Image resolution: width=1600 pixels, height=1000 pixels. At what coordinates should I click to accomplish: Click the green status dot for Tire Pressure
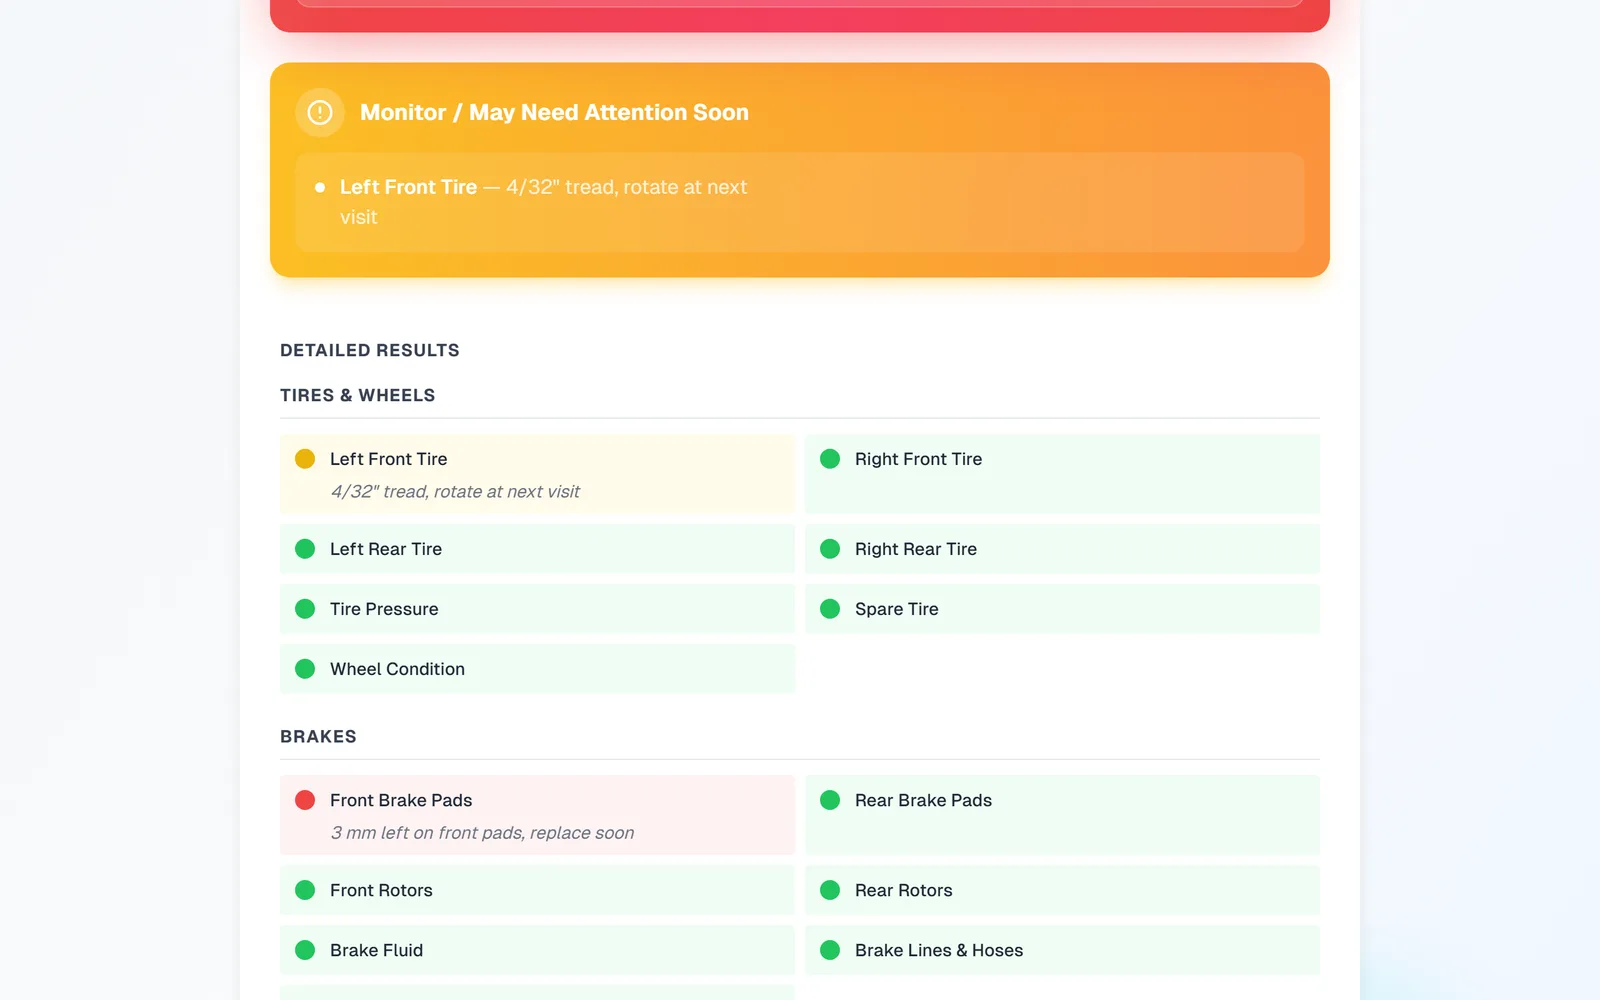point(305,609)
